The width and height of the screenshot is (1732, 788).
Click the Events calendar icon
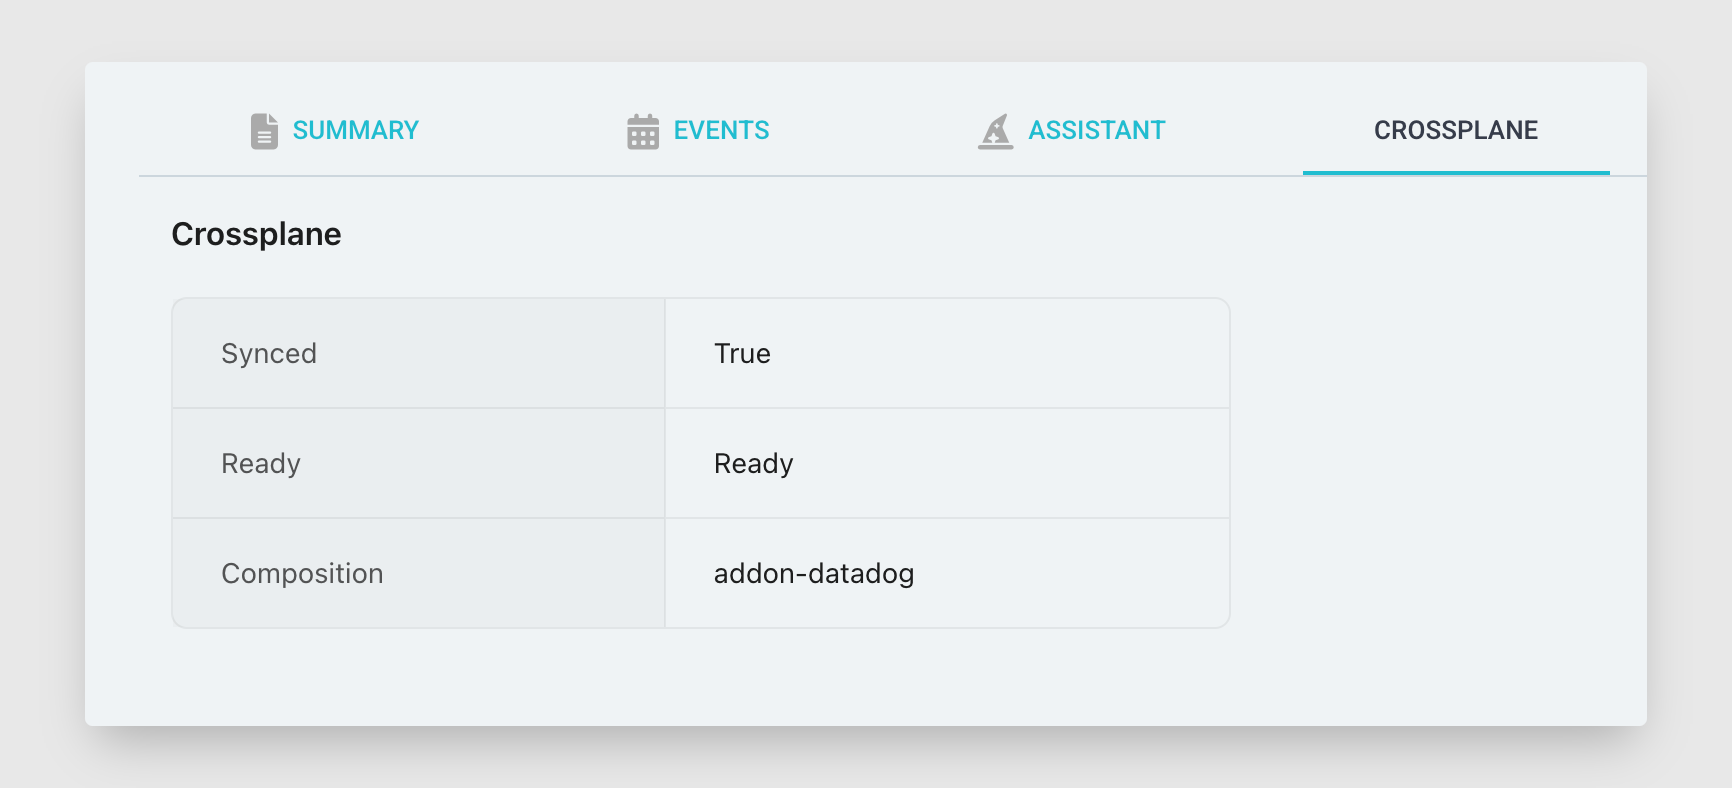tap(643, 131)
